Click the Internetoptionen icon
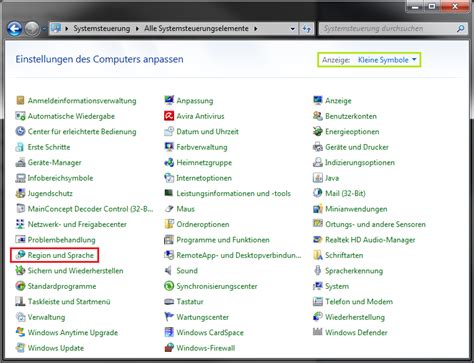This screenshot has height=363, width=474. tap(169, 178)
